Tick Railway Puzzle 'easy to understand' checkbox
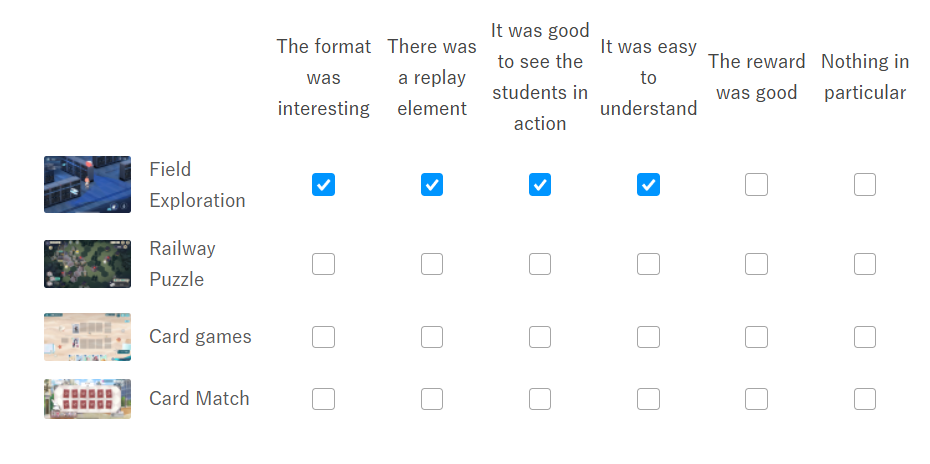930x464 pixels. [x=648, y=264]
